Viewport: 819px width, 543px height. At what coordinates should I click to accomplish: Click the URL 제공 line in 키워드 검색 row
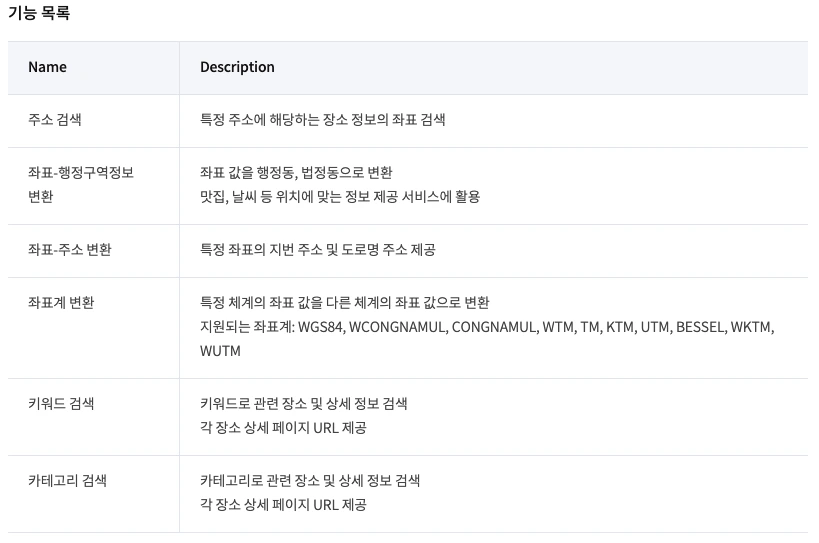point(283,428)
